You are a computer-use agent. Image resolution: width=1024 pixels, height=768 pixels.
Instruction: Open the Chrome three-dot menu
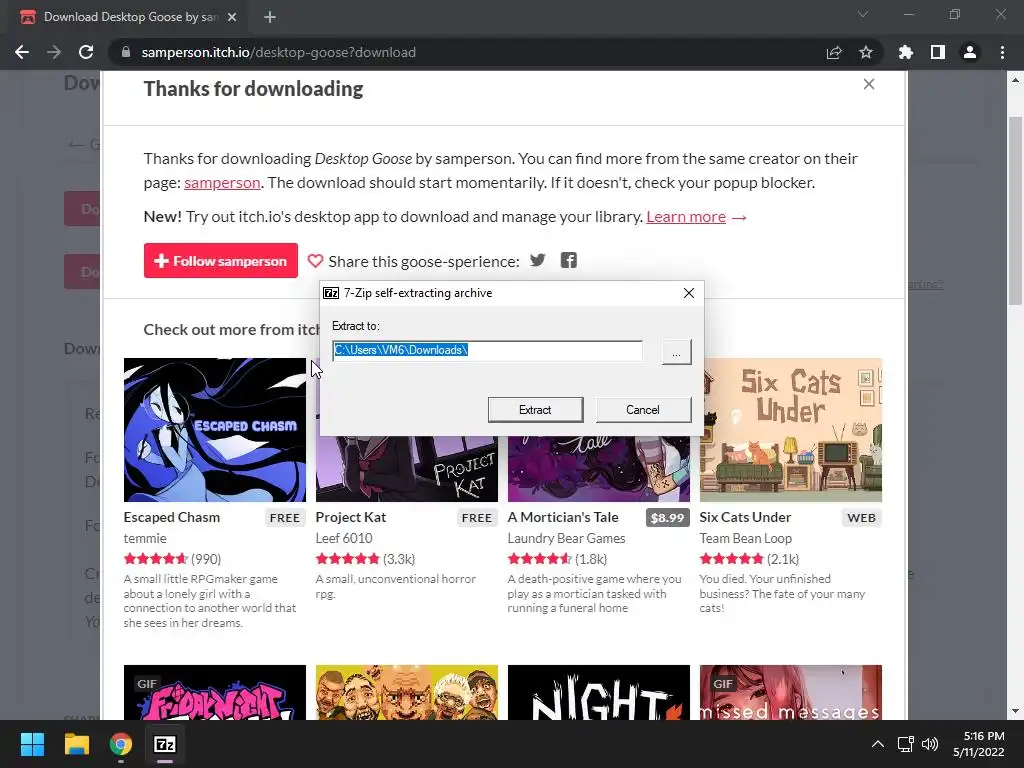1002,52
